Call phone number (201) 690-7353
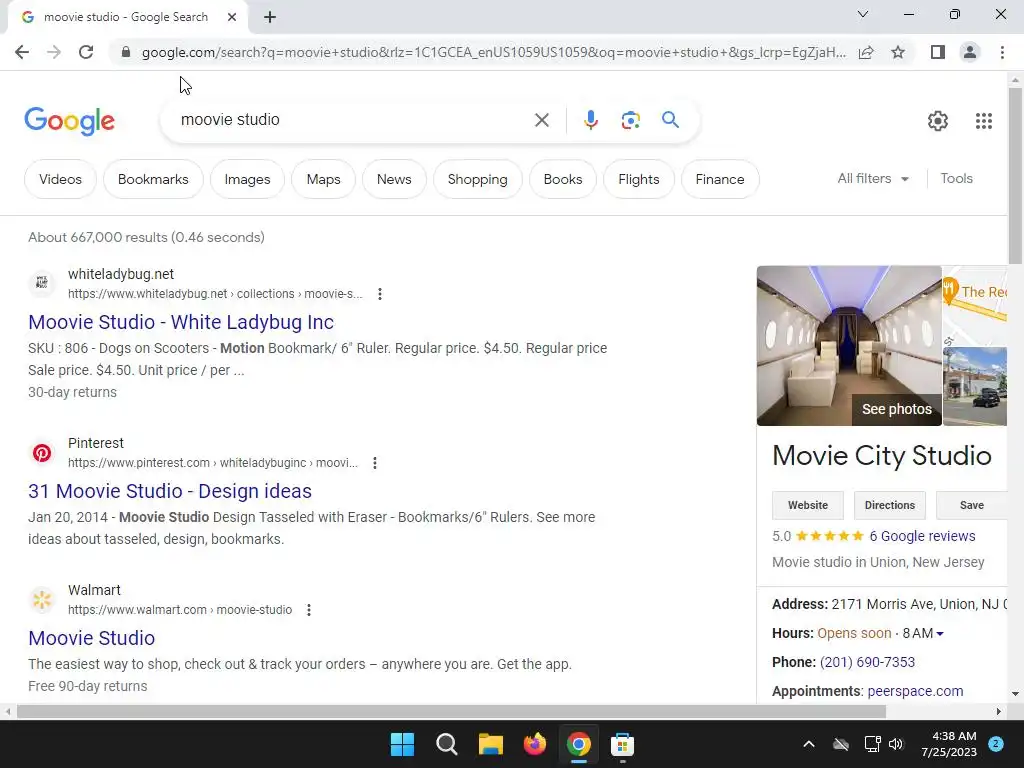 (867, 662)
